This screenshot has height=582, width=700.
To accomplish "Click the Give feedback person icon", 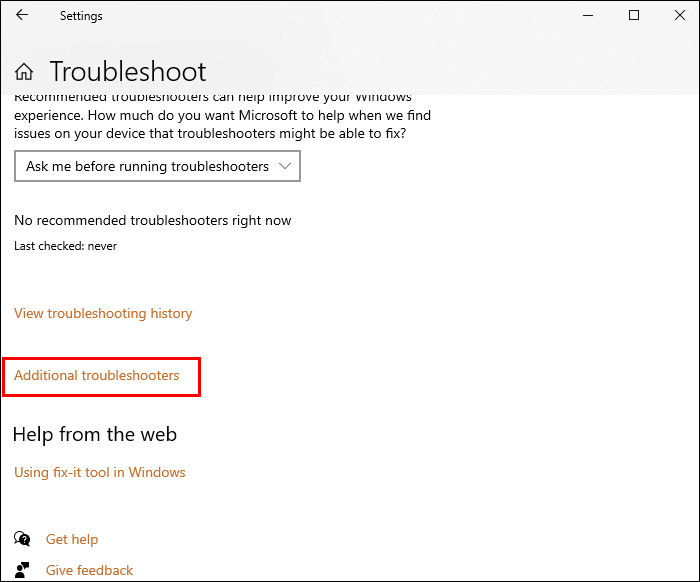I will 23,570.
